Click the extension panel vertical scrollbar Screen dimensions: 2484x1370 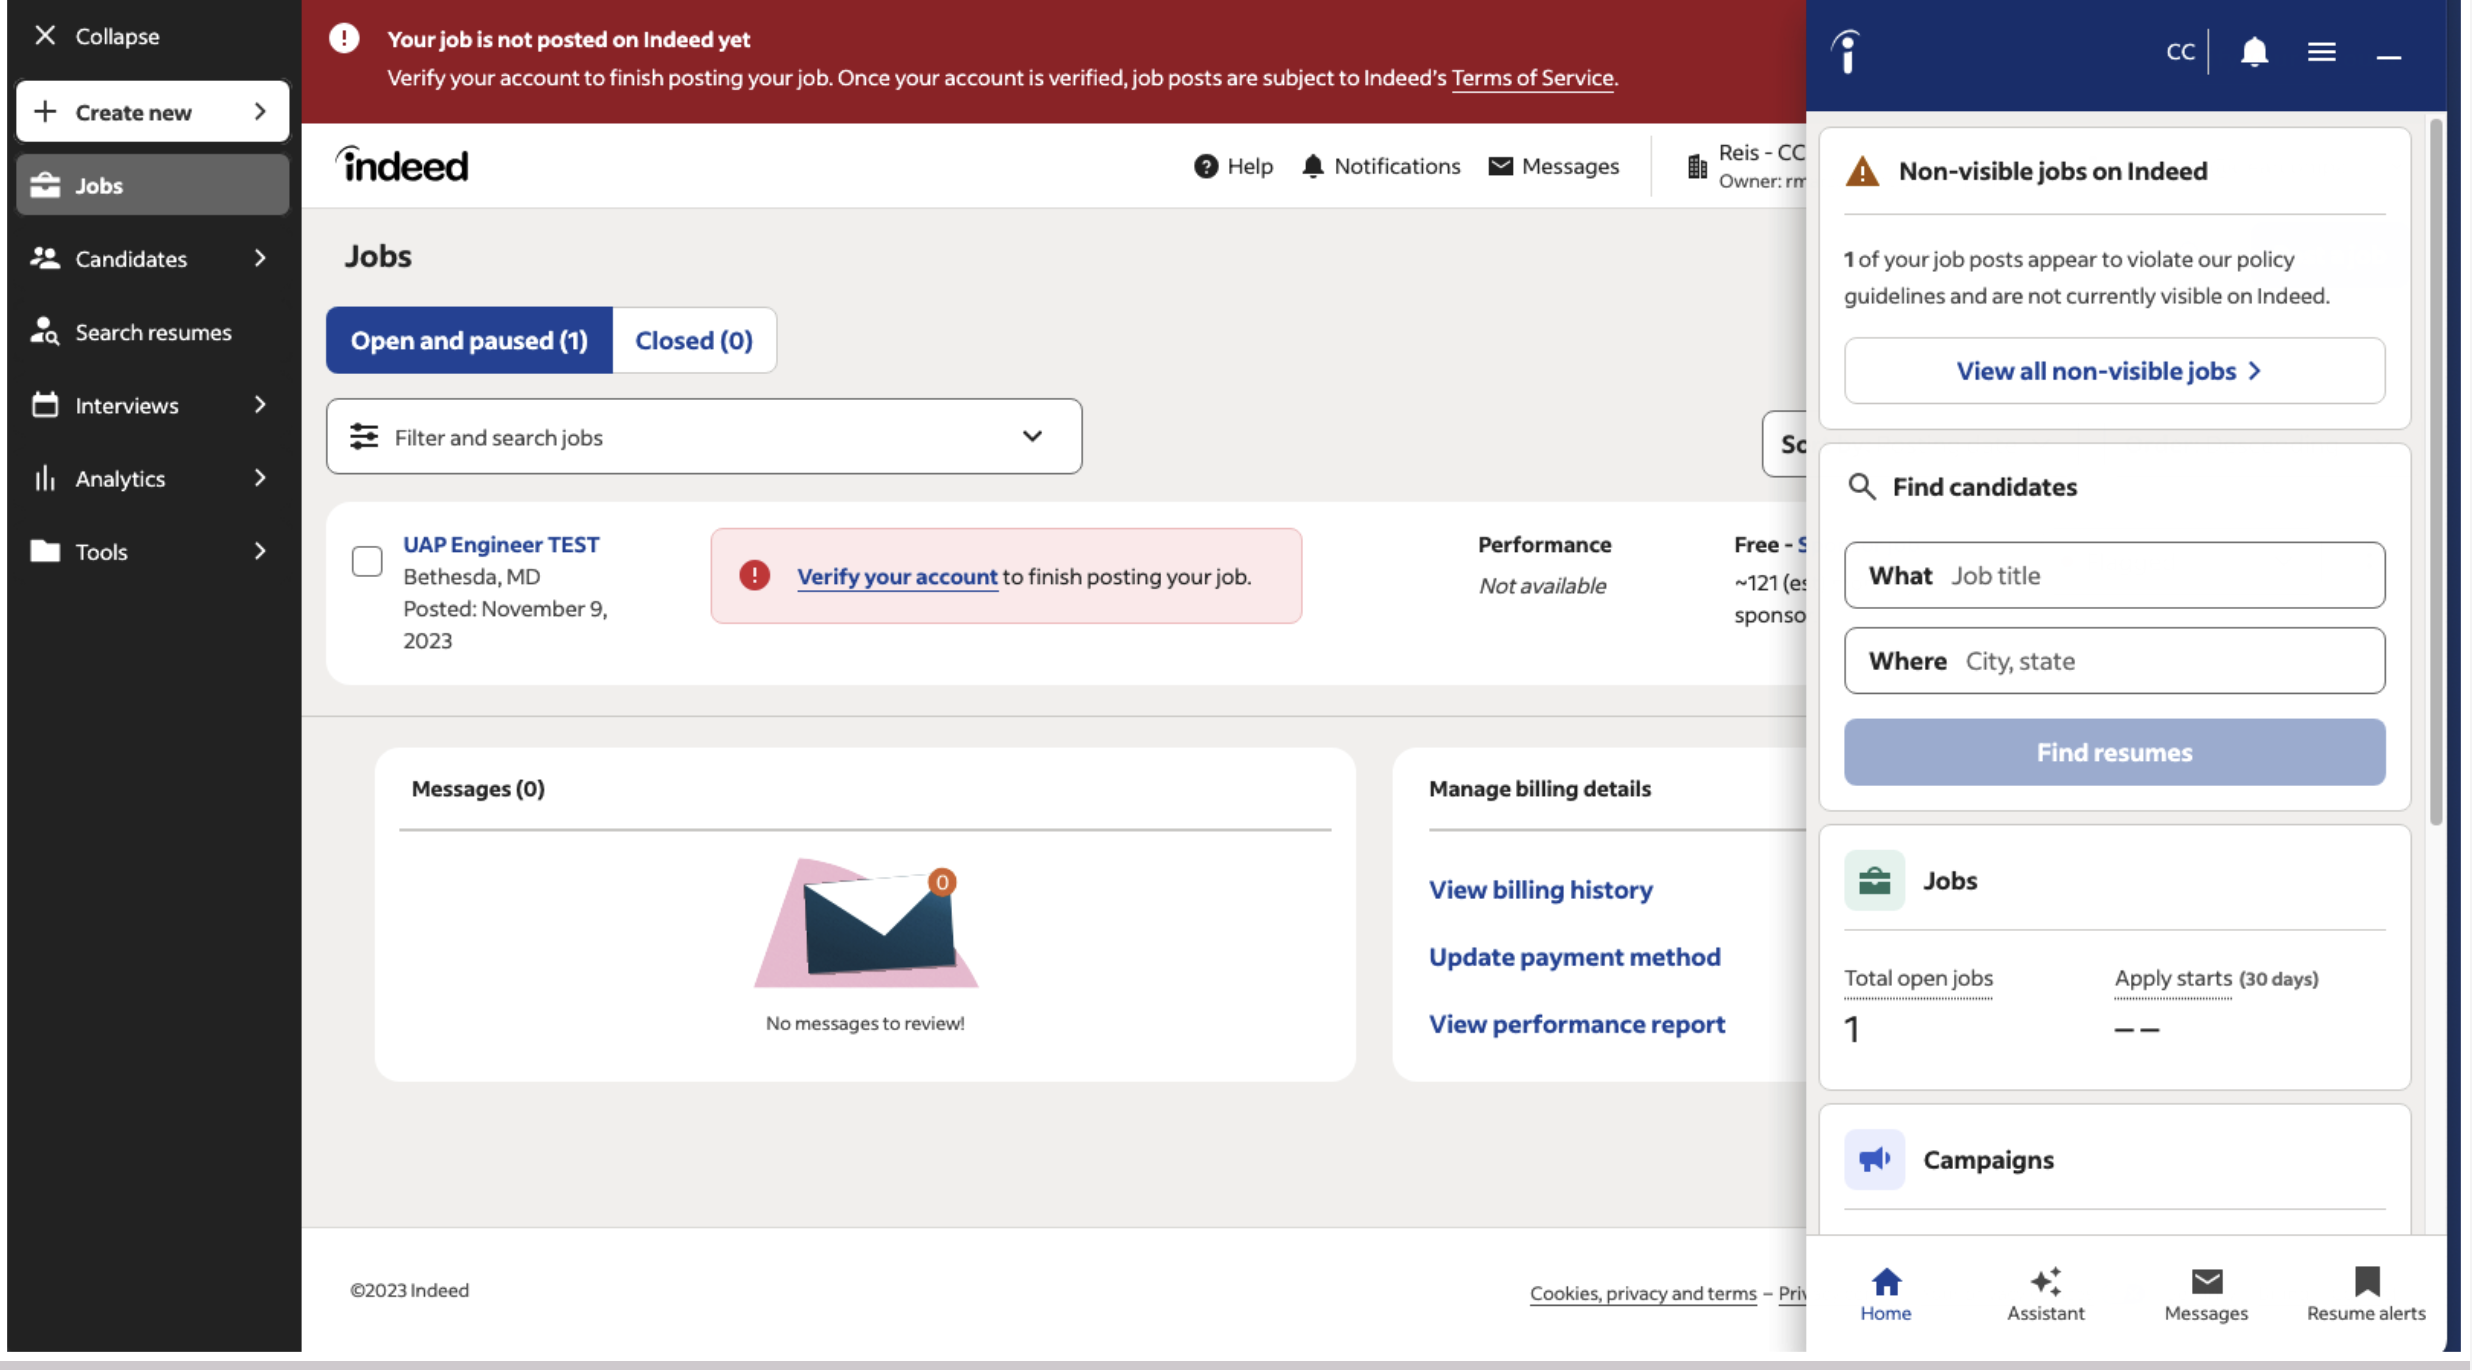click(x=2436, y=472)
